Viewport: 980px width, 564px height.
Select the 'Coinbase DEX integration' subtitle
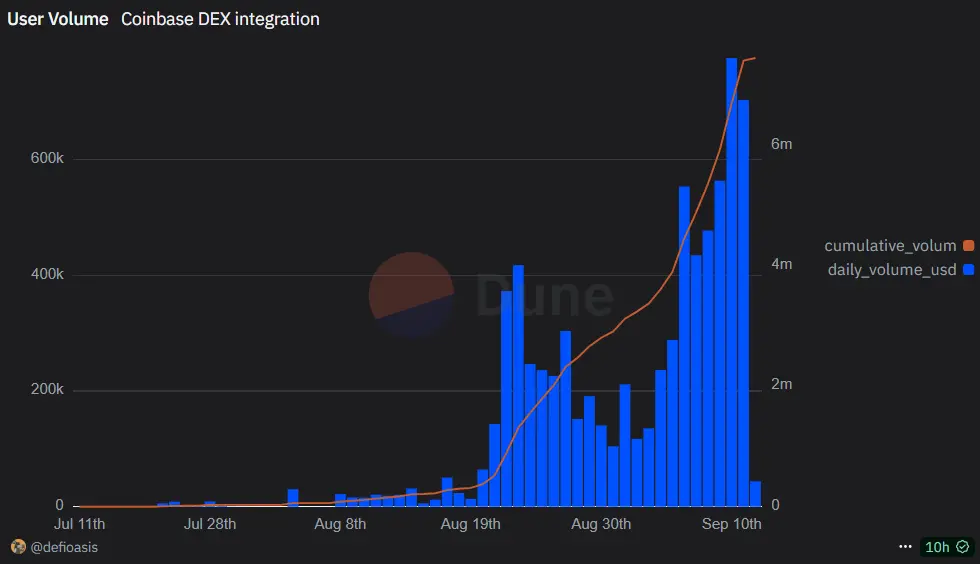point(220,19)
